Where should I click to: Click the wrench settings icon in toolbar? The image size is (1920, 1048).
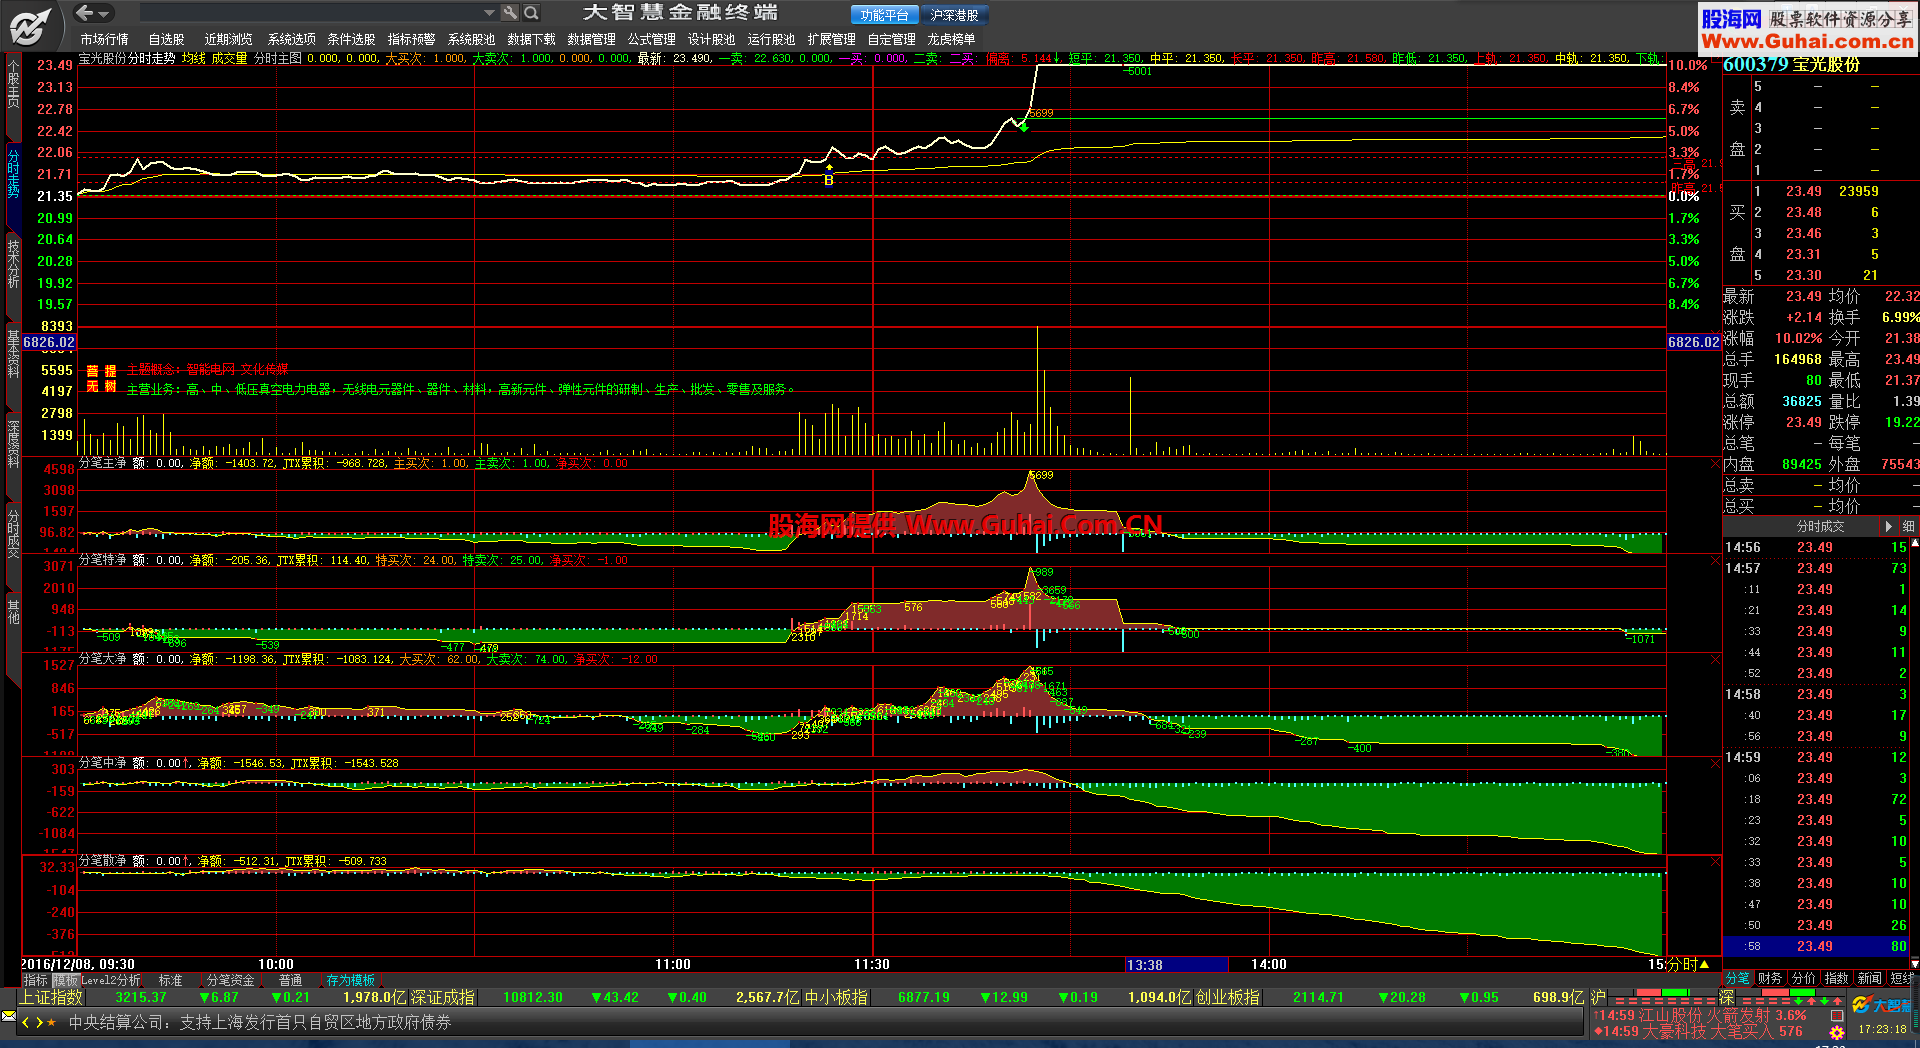click(510, 13)
